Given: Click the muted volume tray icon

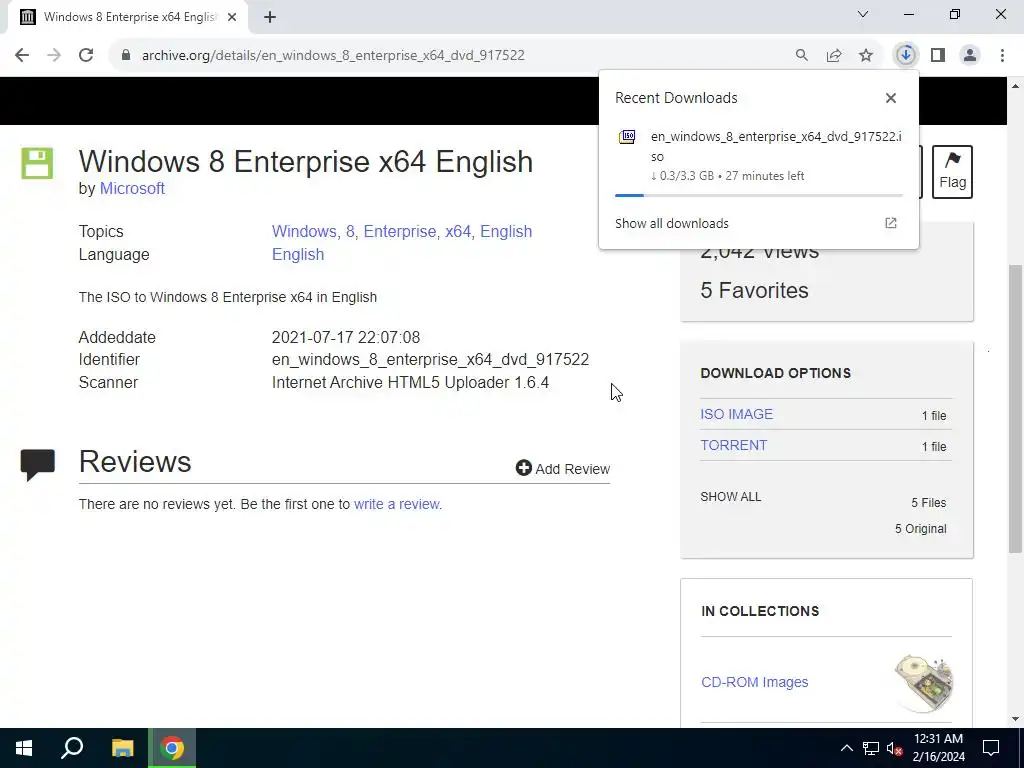Looking at the screenshot, I should coord(895,748).
